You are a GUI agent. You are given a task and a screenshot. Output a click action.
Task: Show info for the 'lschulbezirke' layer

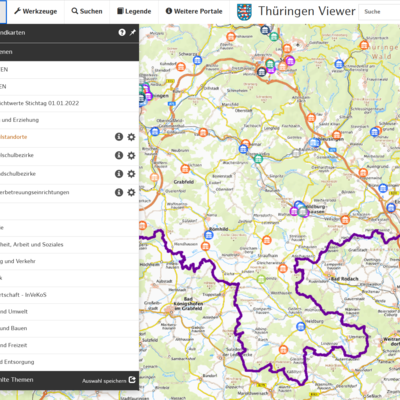coord(119,155)
